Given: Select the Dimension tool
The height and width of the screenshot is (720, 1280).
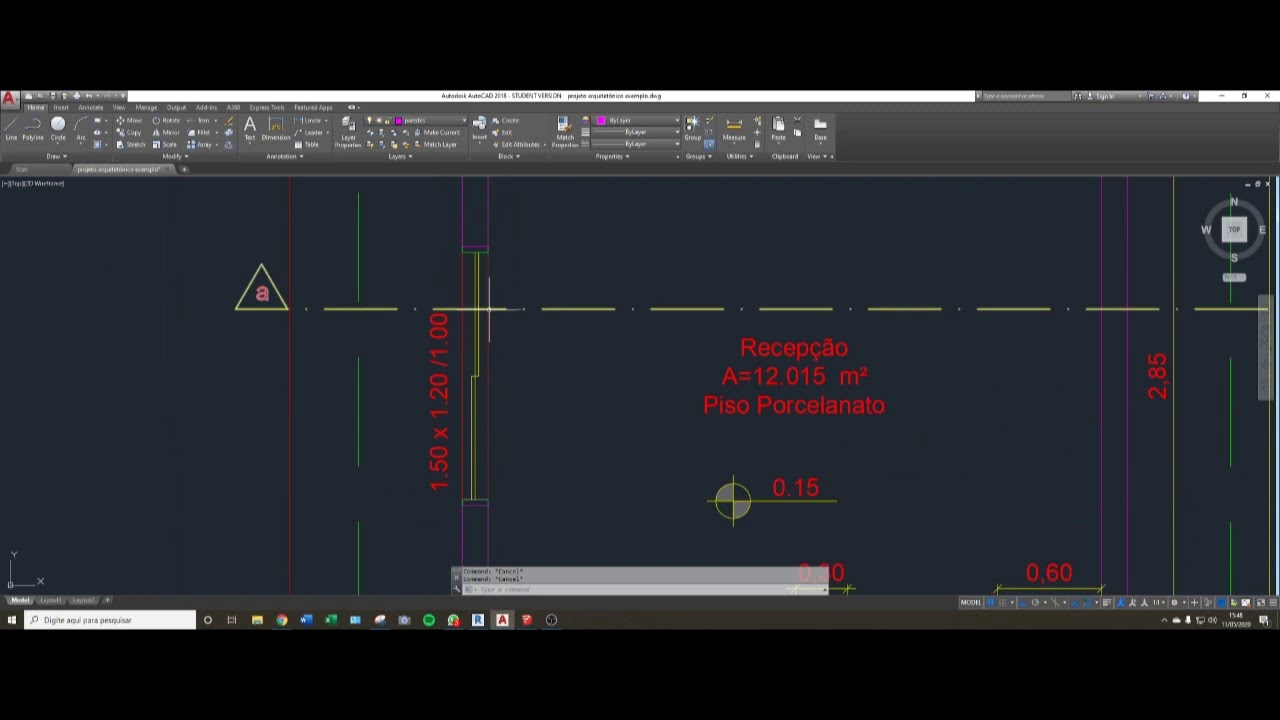Looking at the screenshot, I should pos(276,128).
